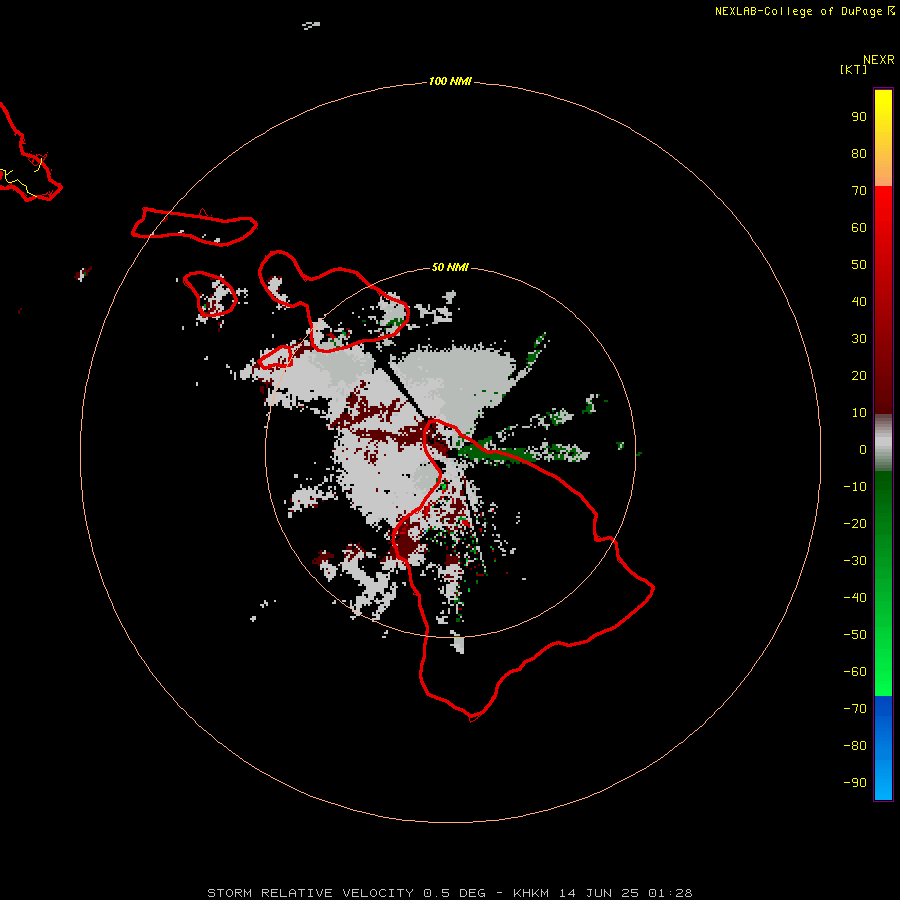Viewport: 900px width, 900px height.
Task: Click the 60 value on velocity scale
Action: click(859, 227)
